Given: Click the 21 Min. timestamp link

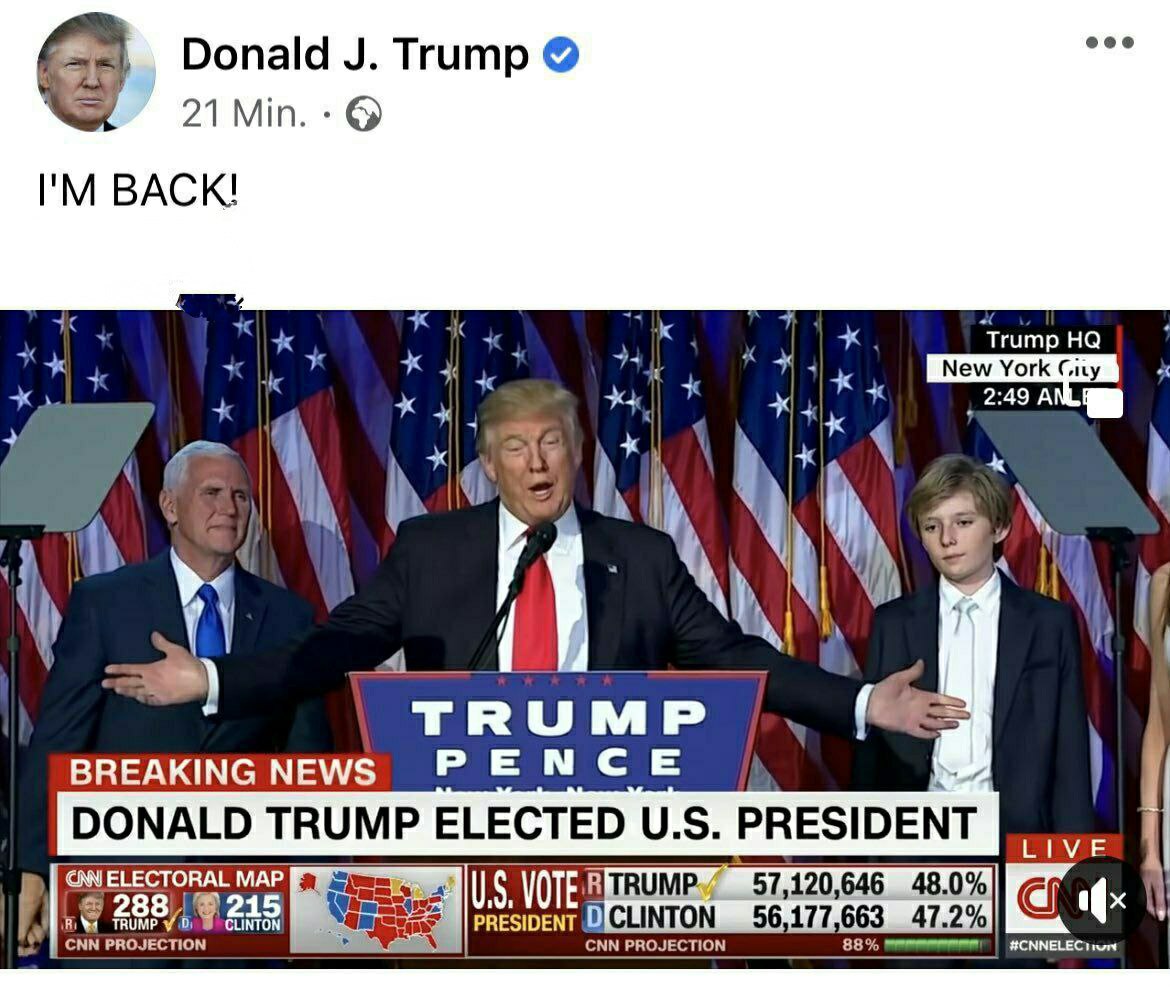Looking at the screenshot, I should [244, 114].
